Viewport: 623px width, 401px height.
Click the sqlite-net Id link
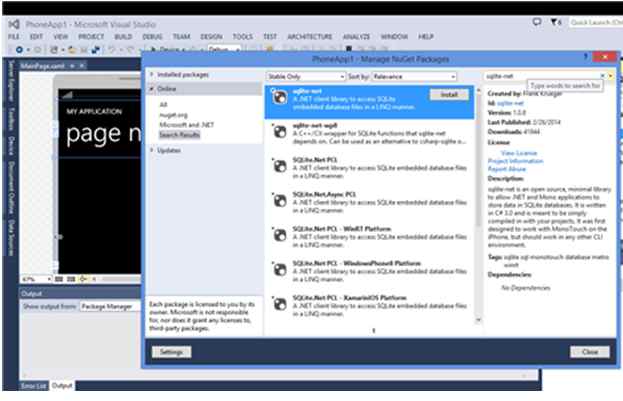510,103
